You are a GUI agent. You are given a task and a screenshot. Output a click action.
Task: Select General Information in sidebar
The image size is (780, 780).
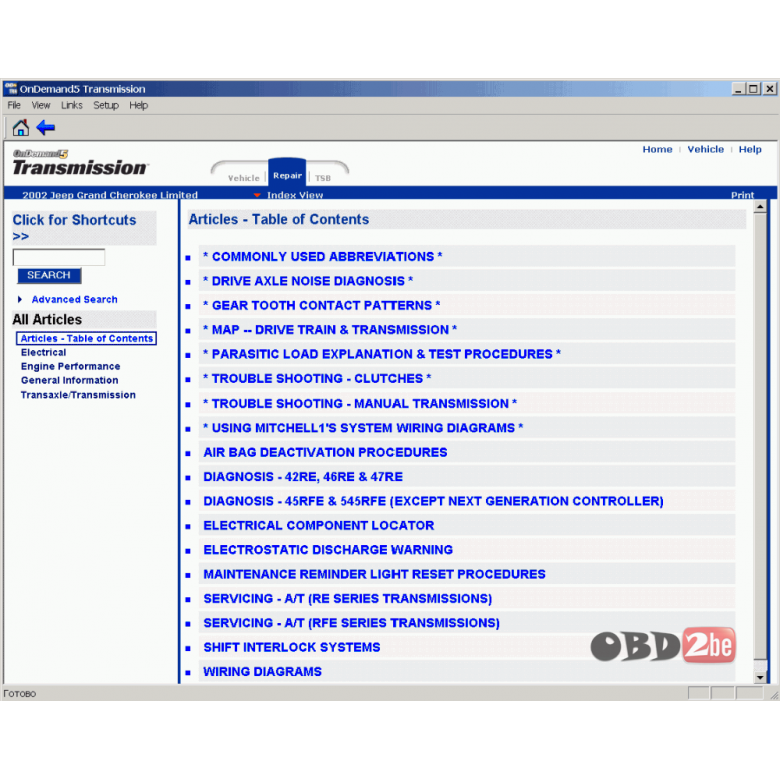point(70,380)
